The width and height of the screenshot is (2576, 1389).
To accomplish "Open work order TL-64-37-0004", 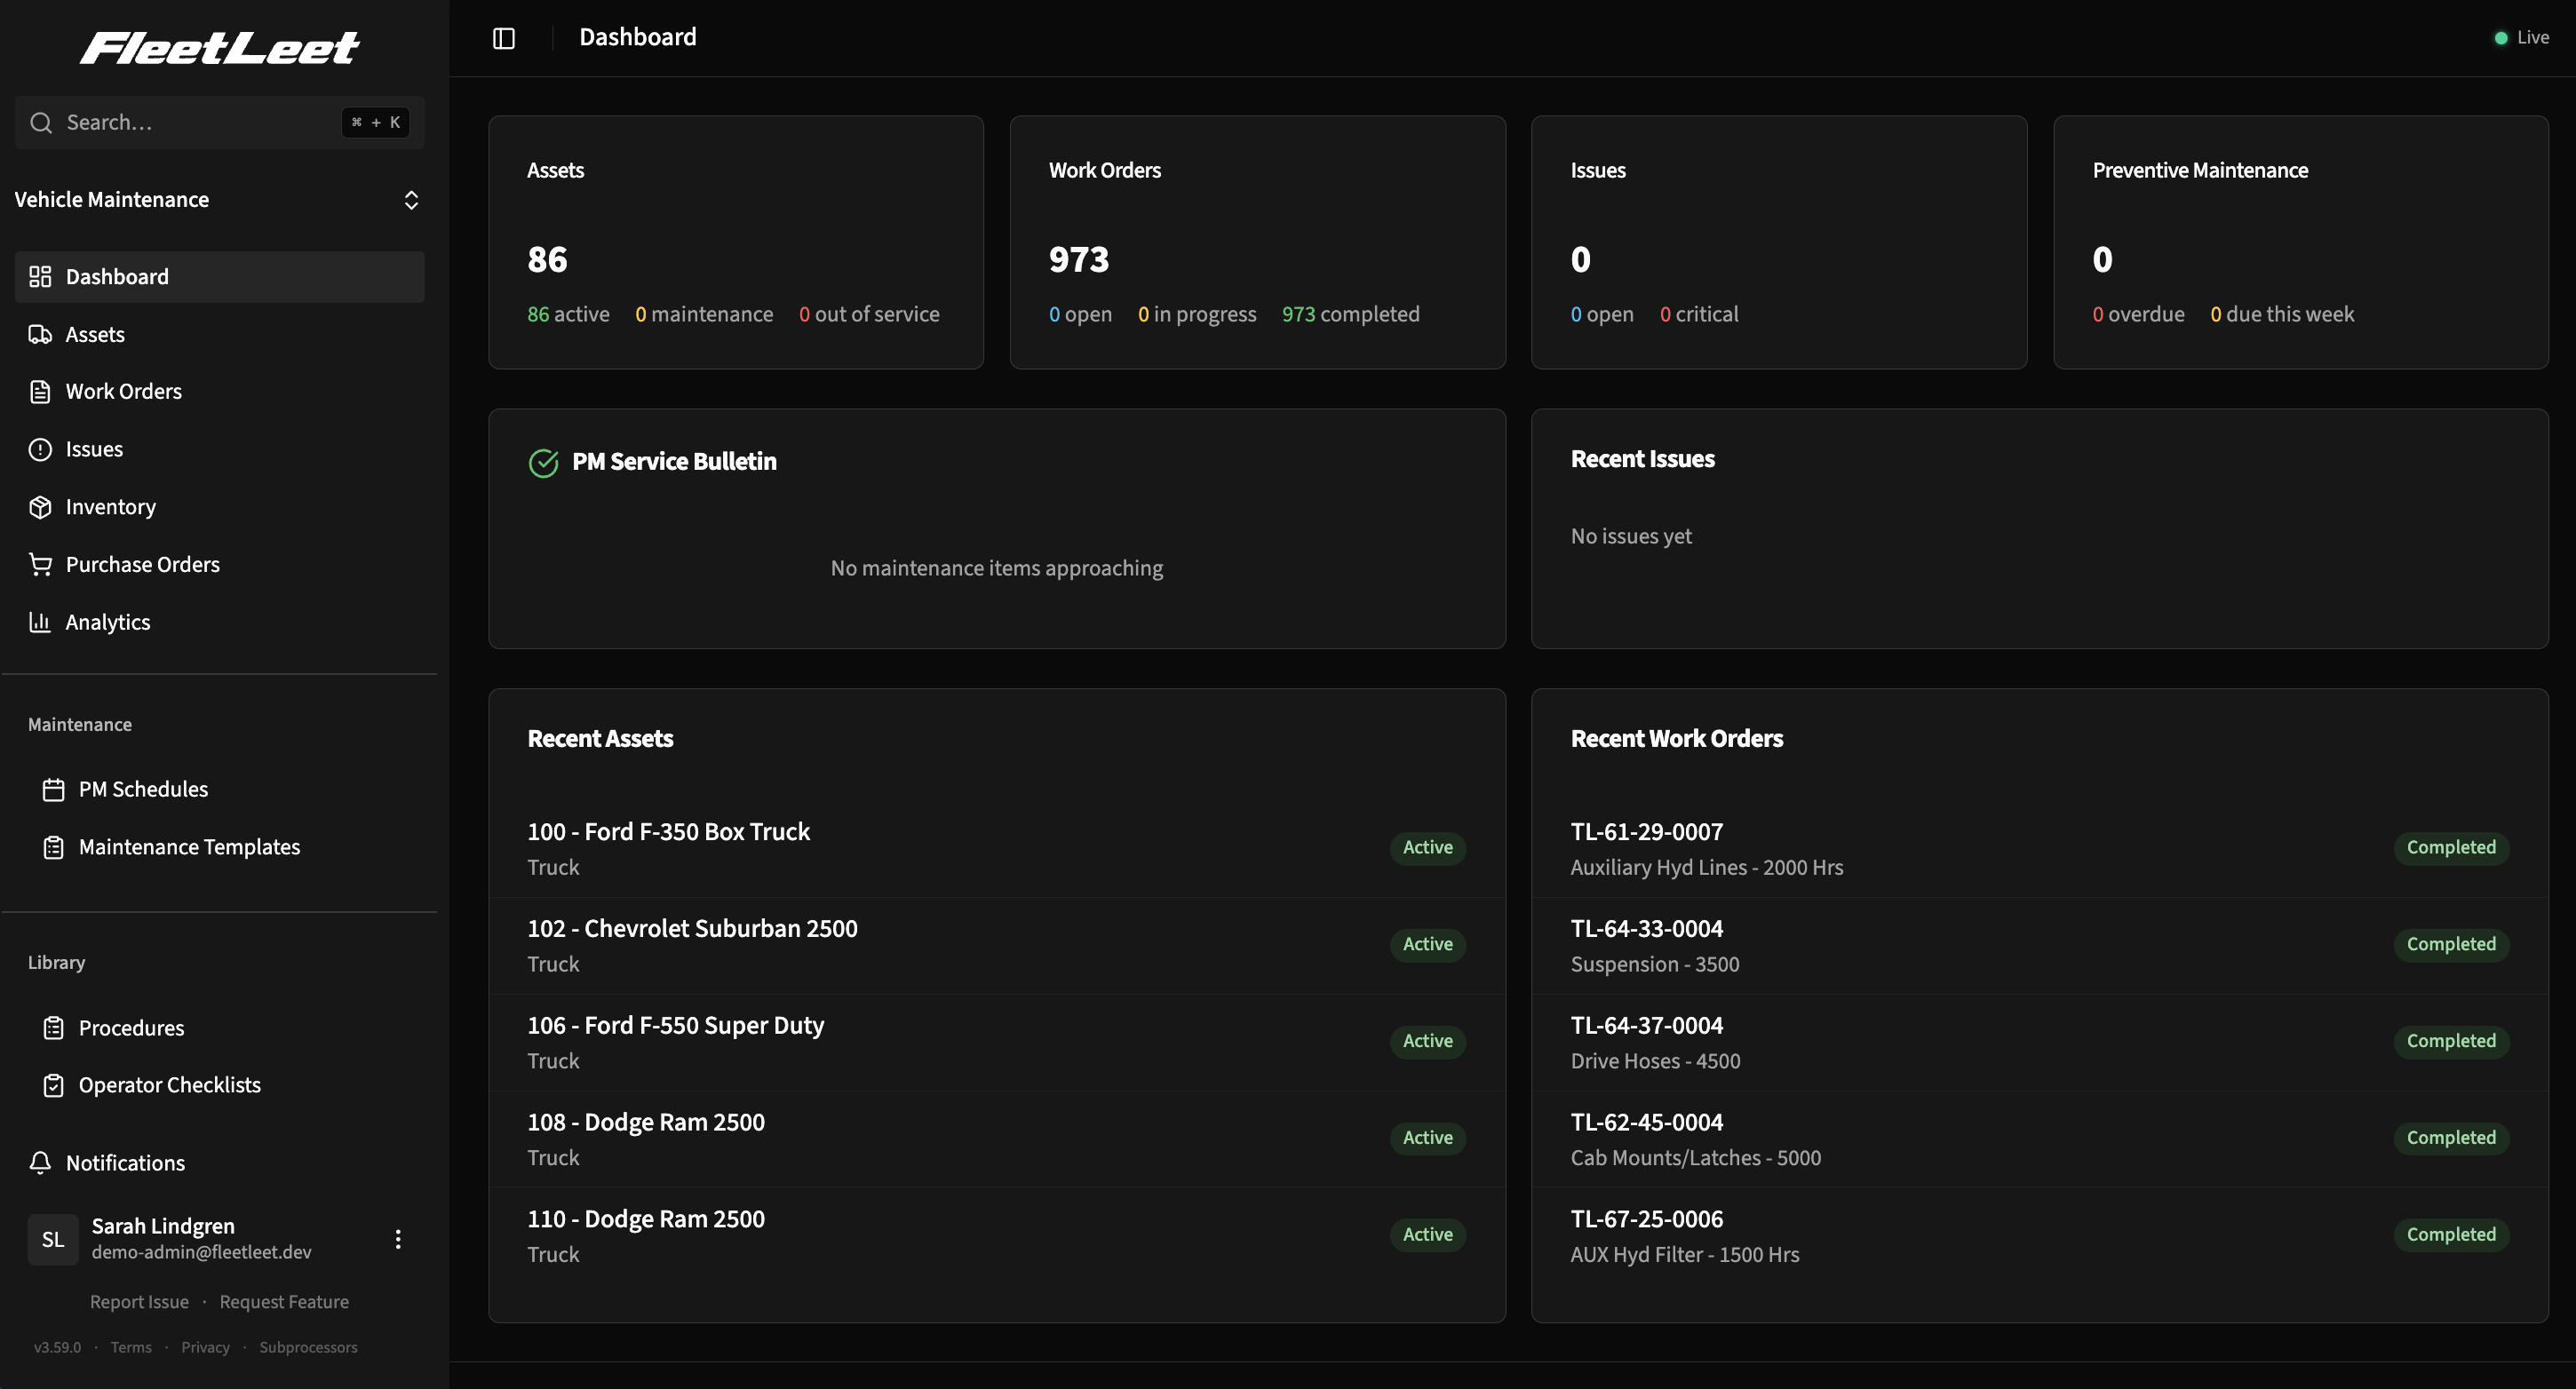I will tap(2039, 1043).
